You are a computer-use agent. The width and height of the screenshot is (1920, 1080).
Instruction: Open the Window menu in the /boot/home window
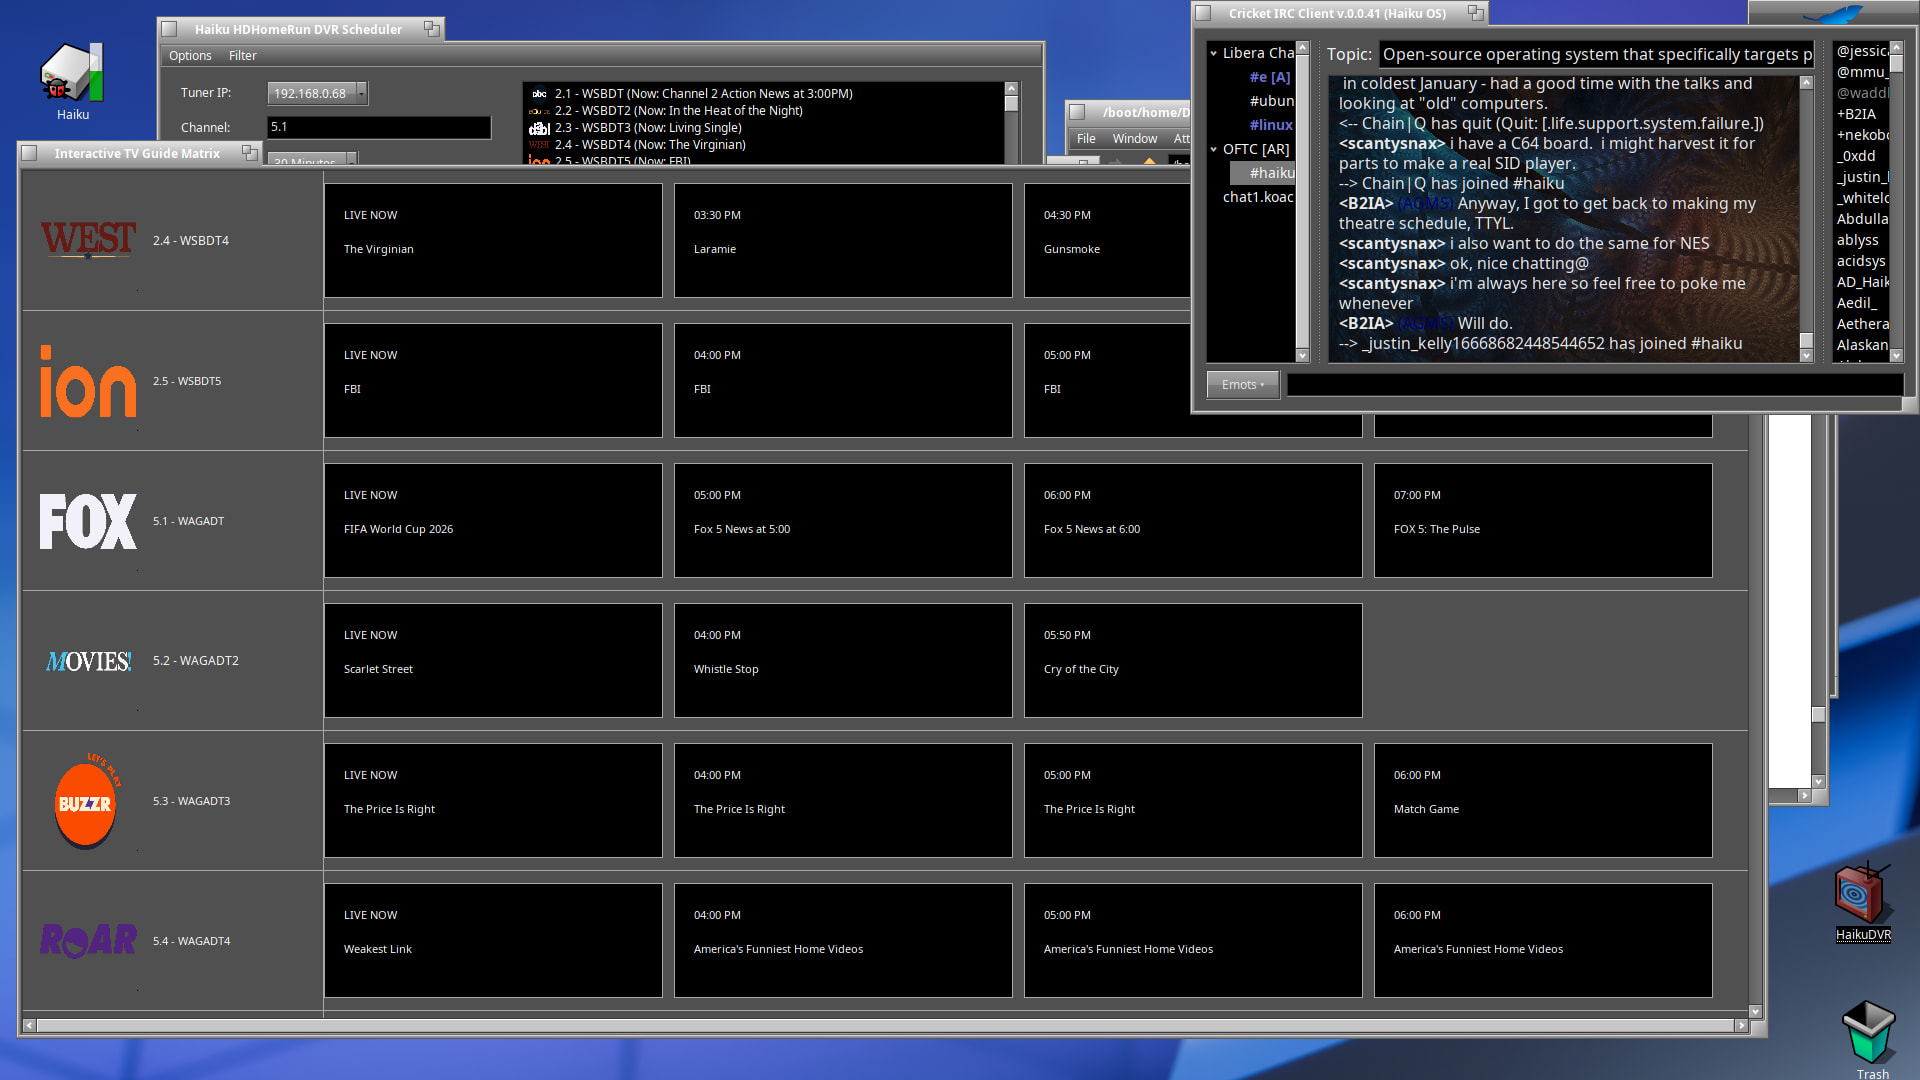(x=1135, y=139)
